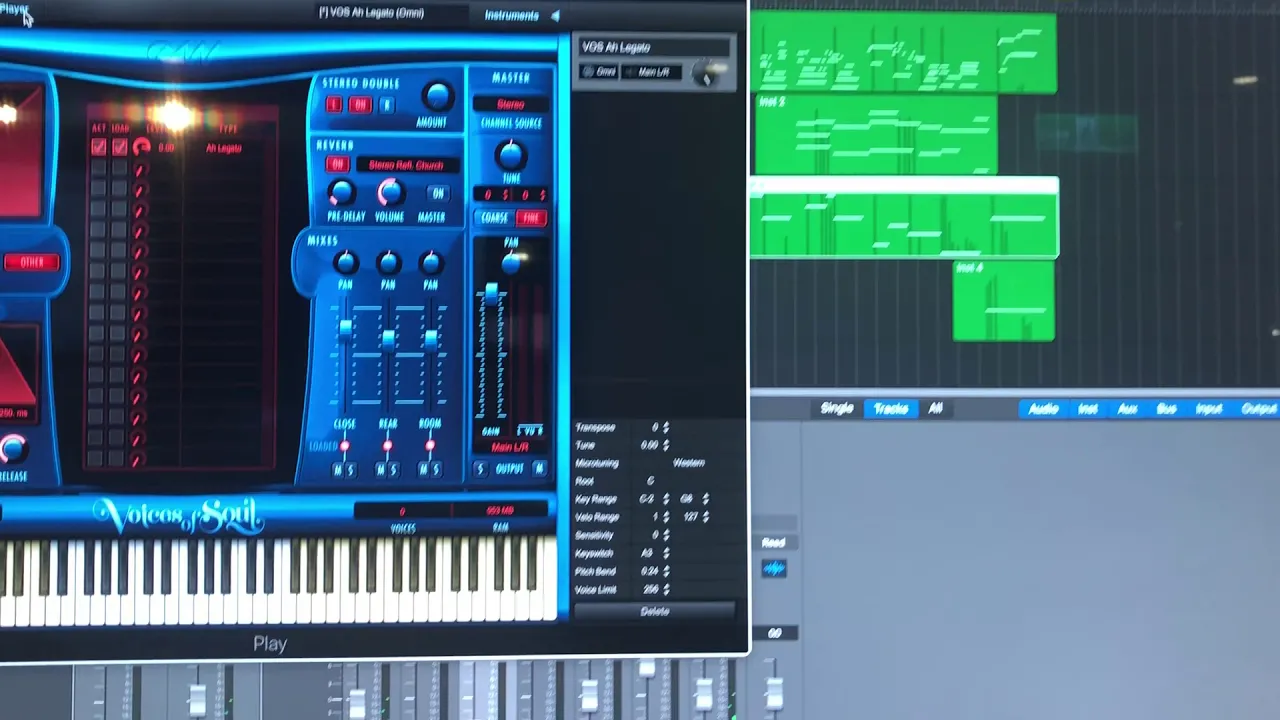Select Fine tuning mode
The height and width of the screenshot is (720, 1280).
click(530, 218)
